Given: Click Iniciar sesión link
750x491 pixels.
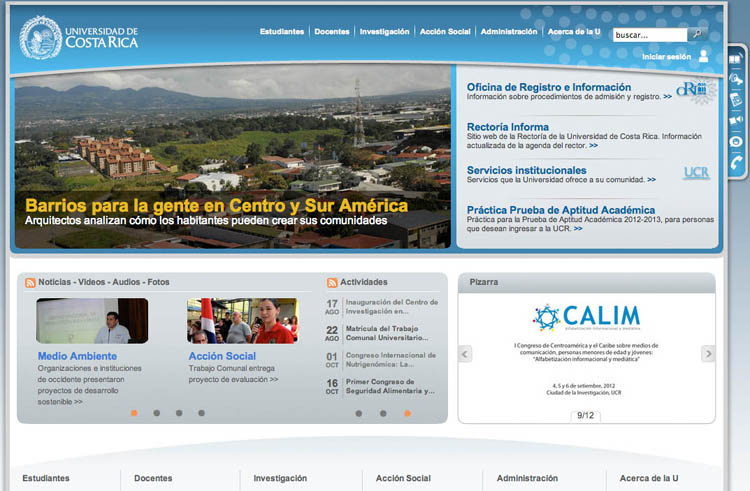Looking at the screenshot, I should point(666,57).
